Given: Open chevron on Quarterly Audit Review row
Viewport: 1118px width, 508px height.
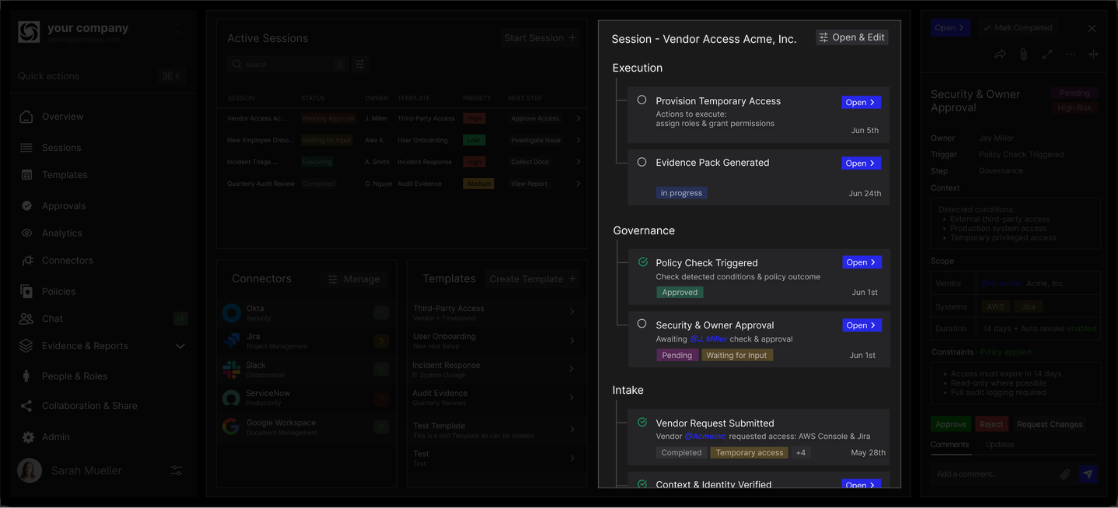Looking at the screenshot, I should (x=578, y=183).
